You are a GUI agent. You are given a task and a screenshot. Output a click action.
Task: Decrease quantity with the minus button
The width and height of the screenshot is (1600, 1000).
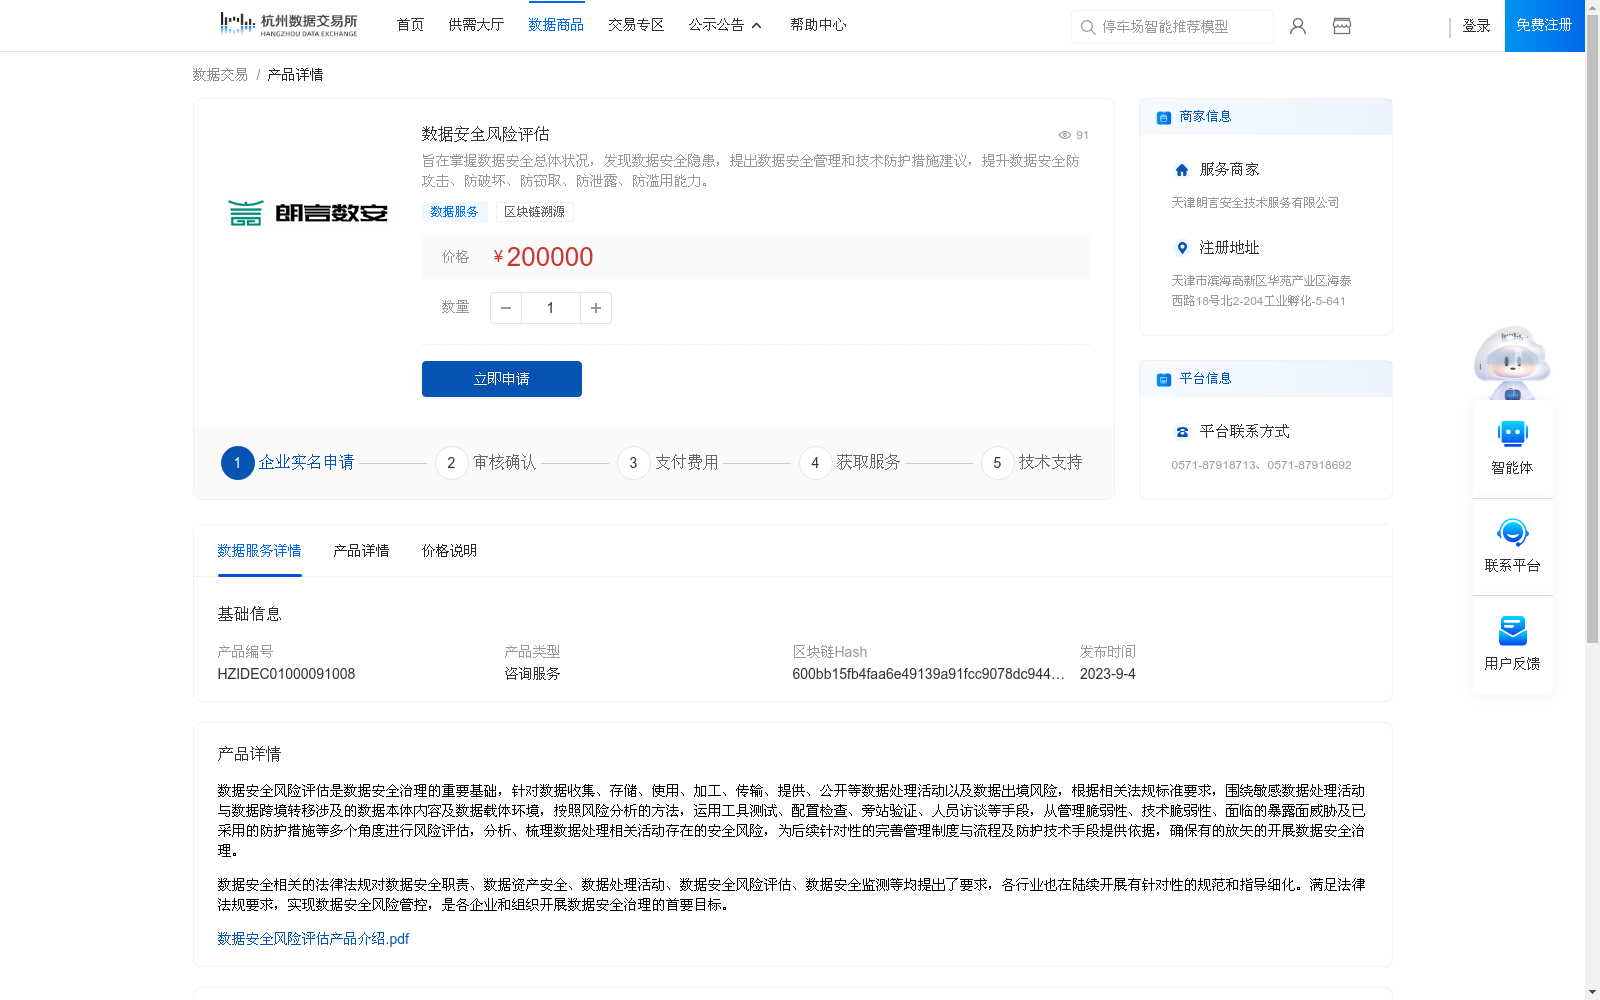pyautogui.click(x=506, y=308)
